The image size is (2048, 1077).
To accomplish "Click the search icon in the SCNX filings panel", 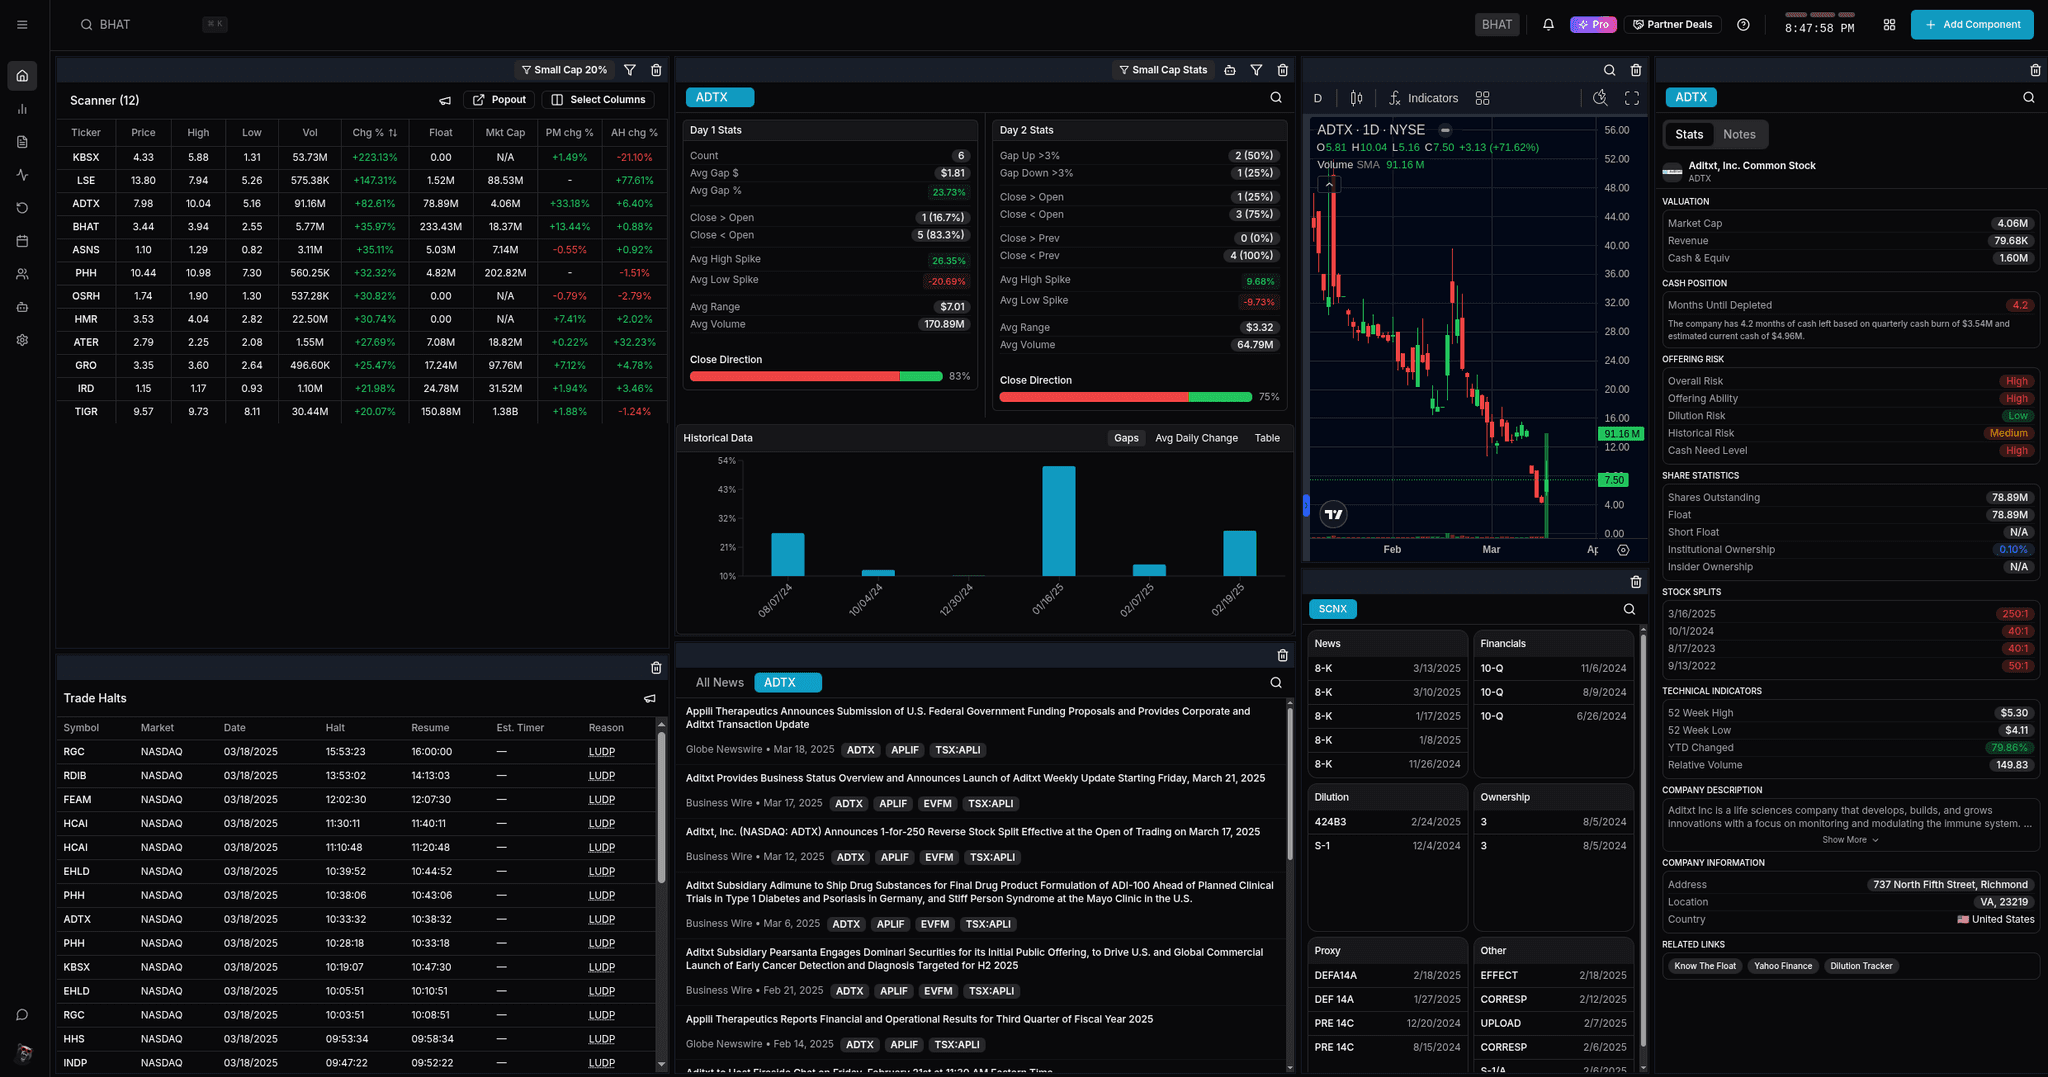I will (x=1629, y=609).
